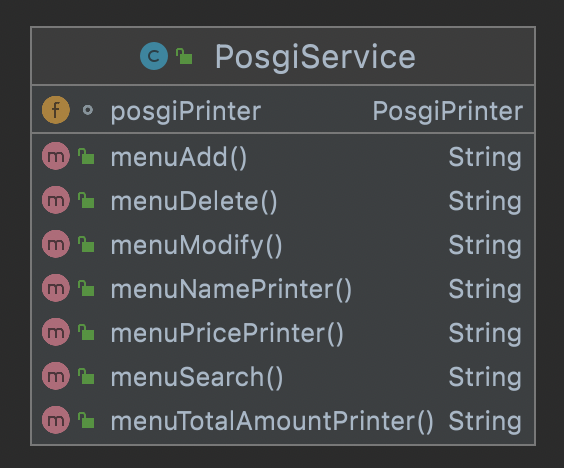Image resolution: width=564 pixels, height=468 pixels.
Task: Select the menuPricePrinter() method name
Action: click(227, 333)
